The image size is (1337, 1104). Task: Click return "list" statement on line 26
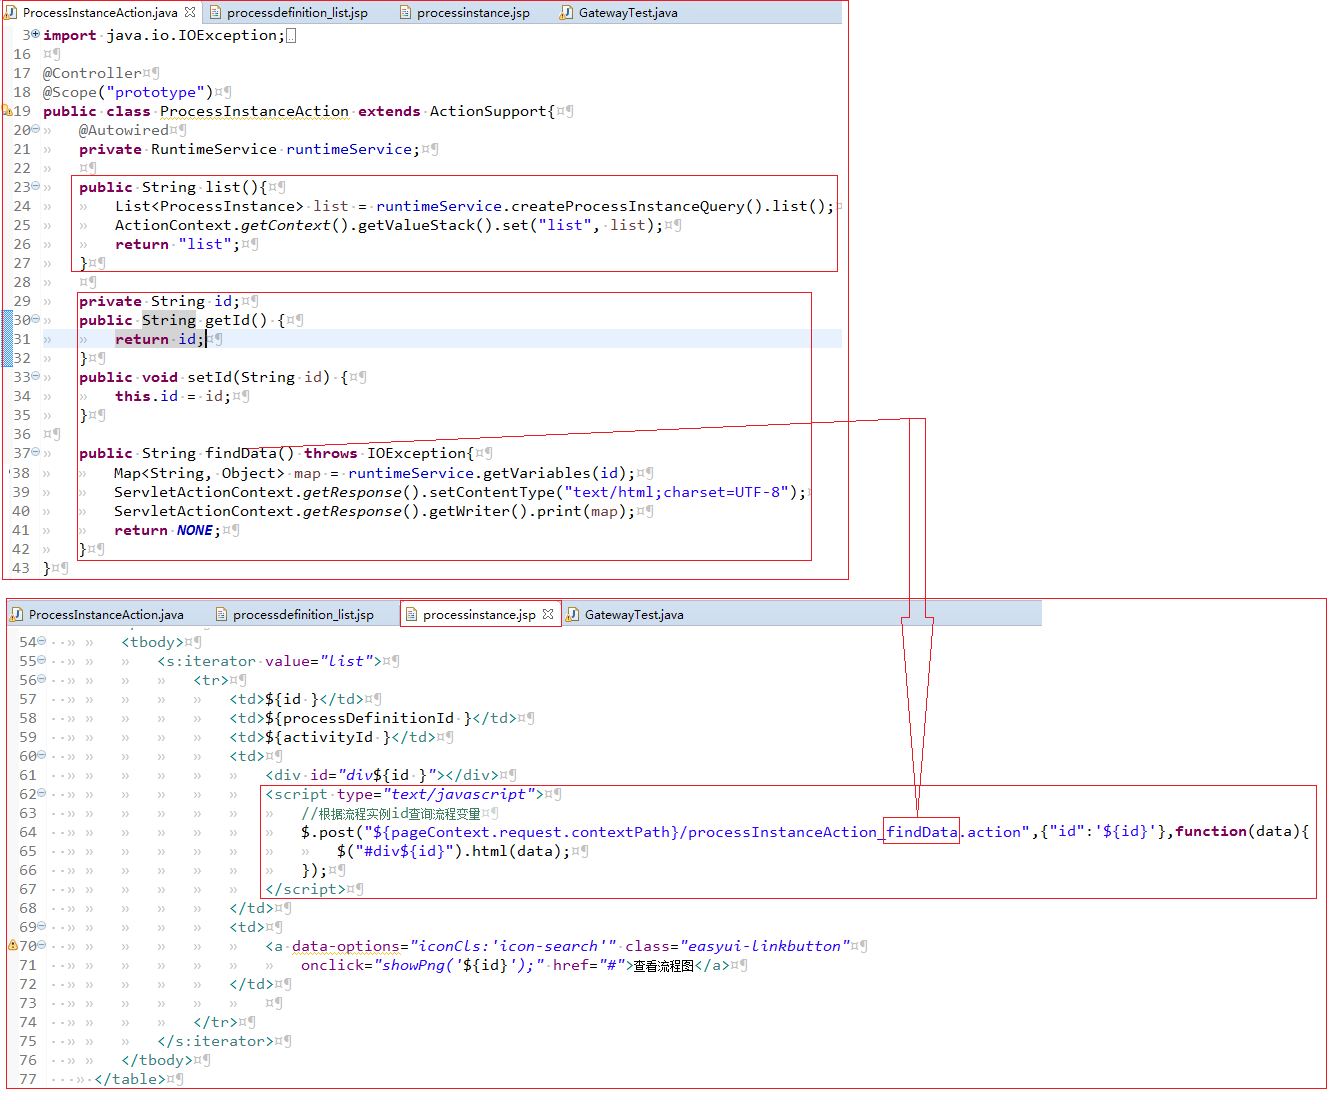point(177,244)
